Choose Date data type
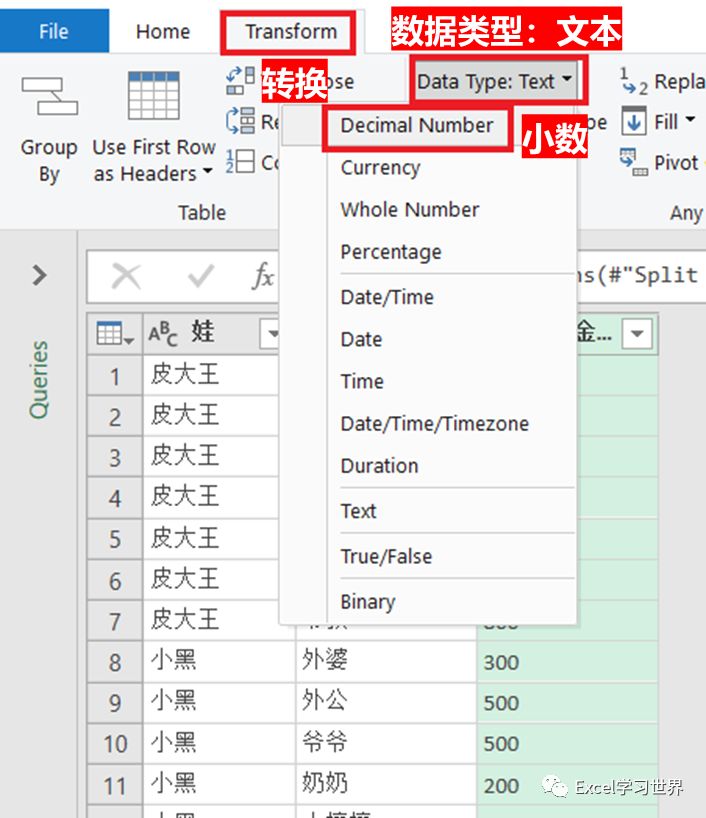This screenshot has width=706, height=818. click(x=361, y=340)
